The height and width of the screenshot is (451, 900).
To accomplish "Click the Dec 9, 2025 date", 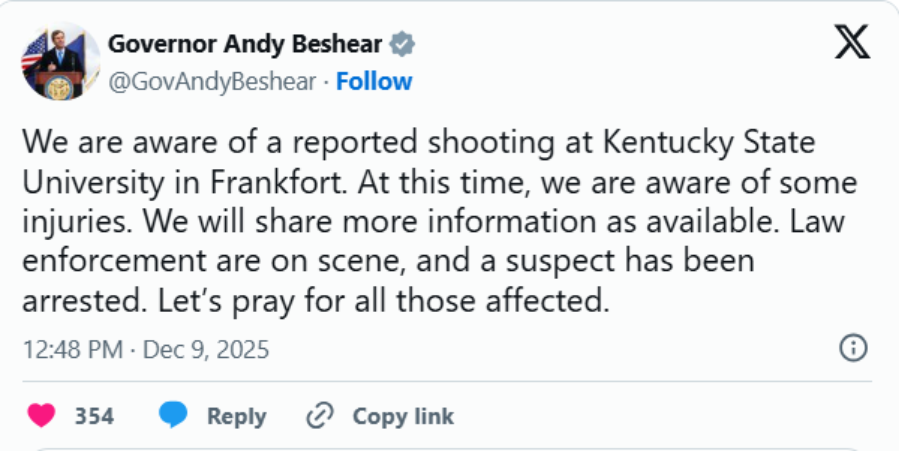I will coord(205,350).
